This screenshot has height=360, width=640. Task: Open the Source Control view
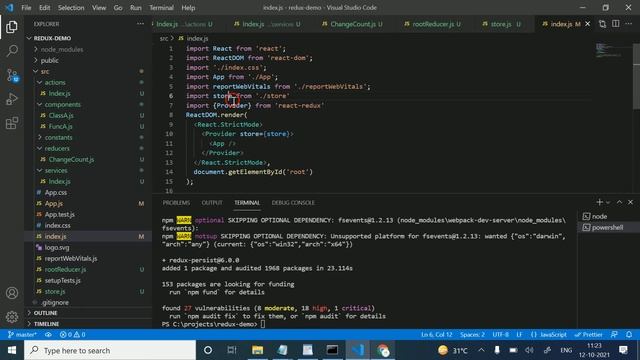pos(12,75)
